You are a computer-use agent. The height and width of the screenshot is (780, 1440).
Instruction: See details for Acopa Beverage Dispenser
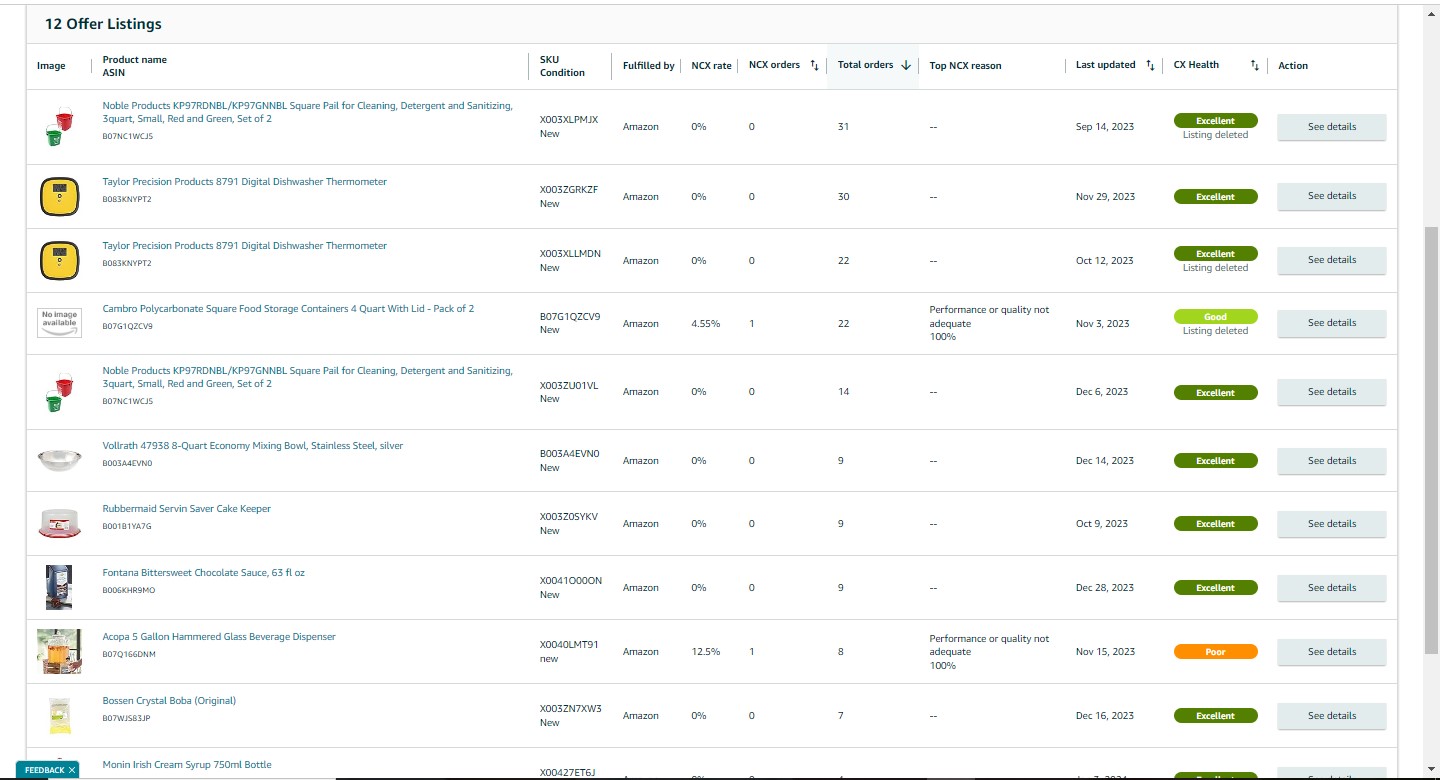pyautogui.click(x=1332, y=652)
